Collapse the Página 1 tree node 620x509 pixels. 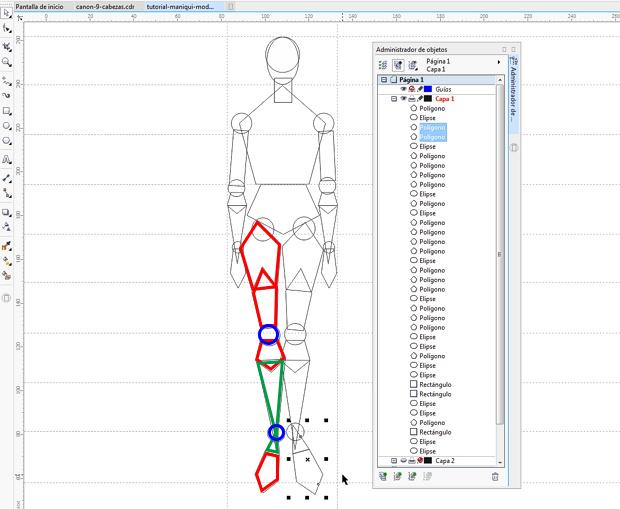coord(384,80)
